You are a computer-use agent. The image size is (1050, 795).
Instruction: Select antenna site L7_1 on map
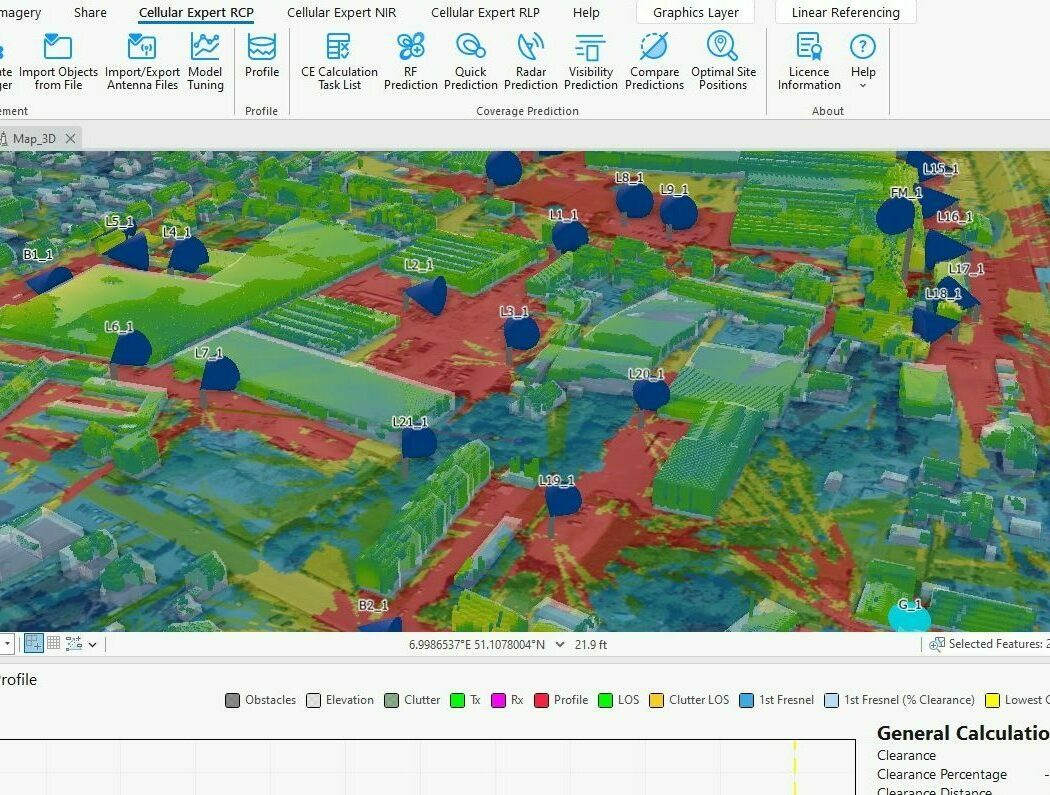tap(220, 374)
